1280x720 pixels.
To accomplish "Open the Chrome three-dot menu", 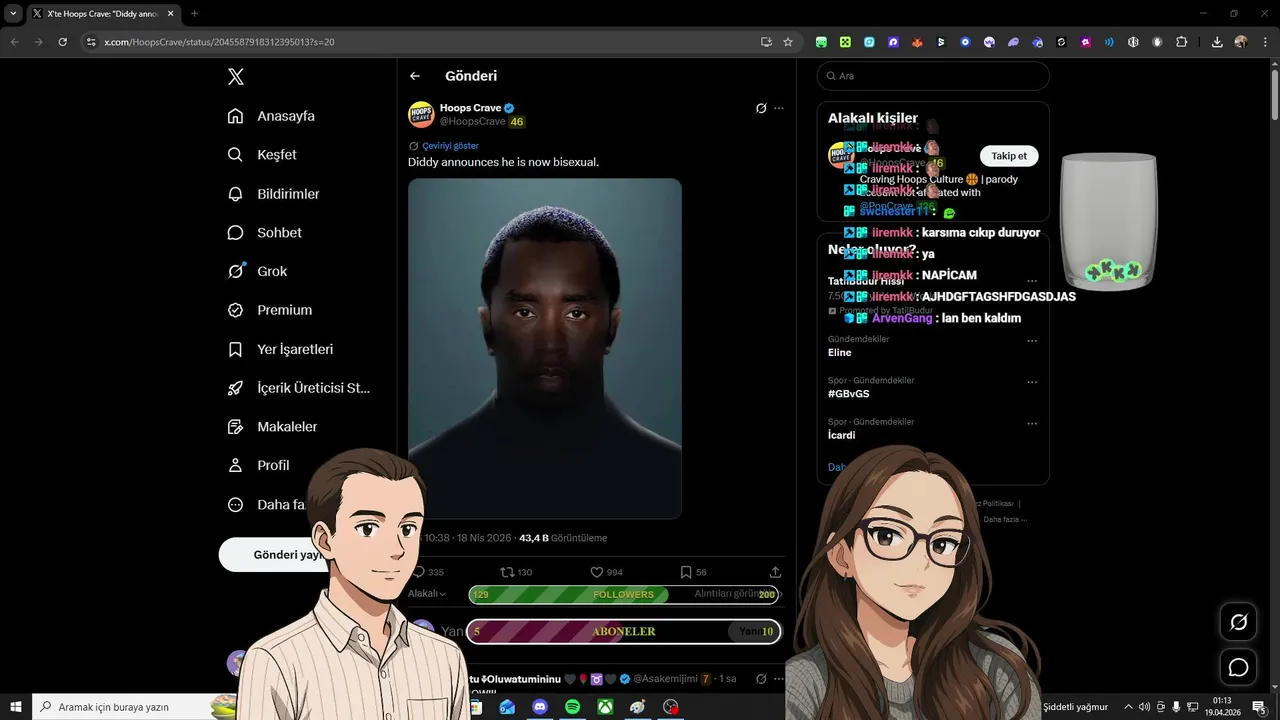I will point(1263,42).
